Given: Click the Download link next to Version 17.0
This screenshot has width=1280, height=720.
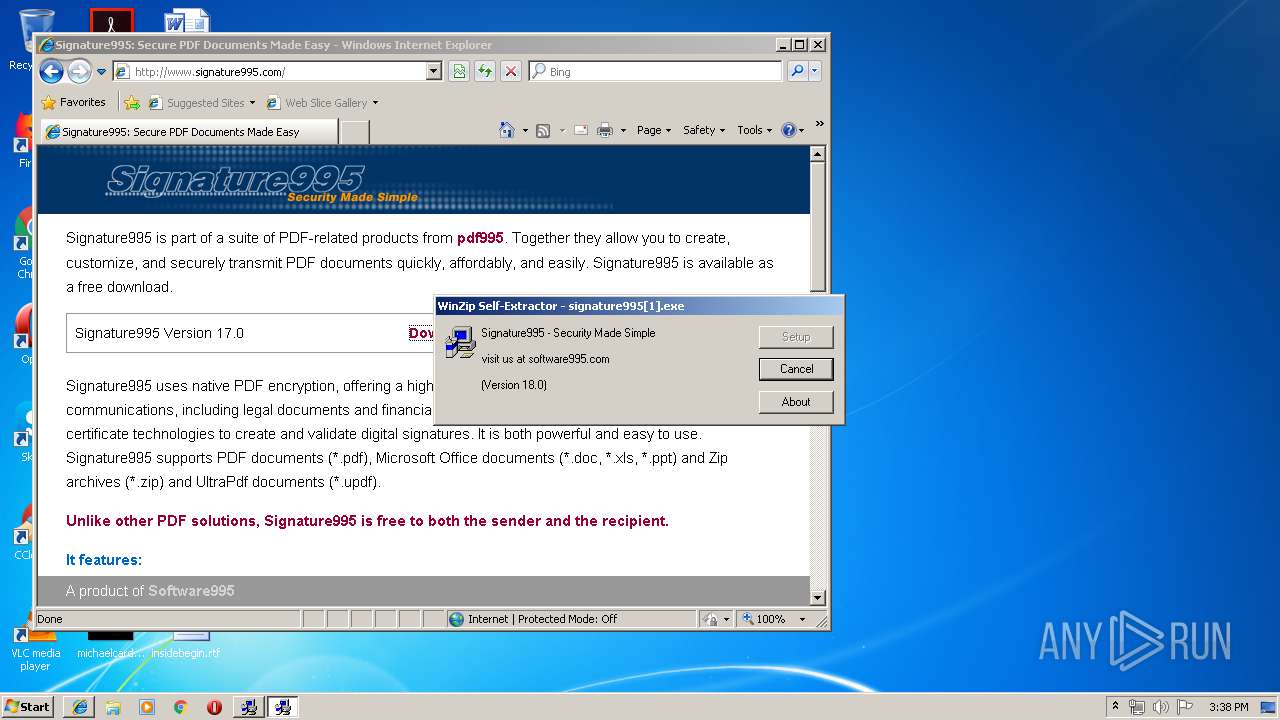Looking at the screenshot, I should click(421, 333).
